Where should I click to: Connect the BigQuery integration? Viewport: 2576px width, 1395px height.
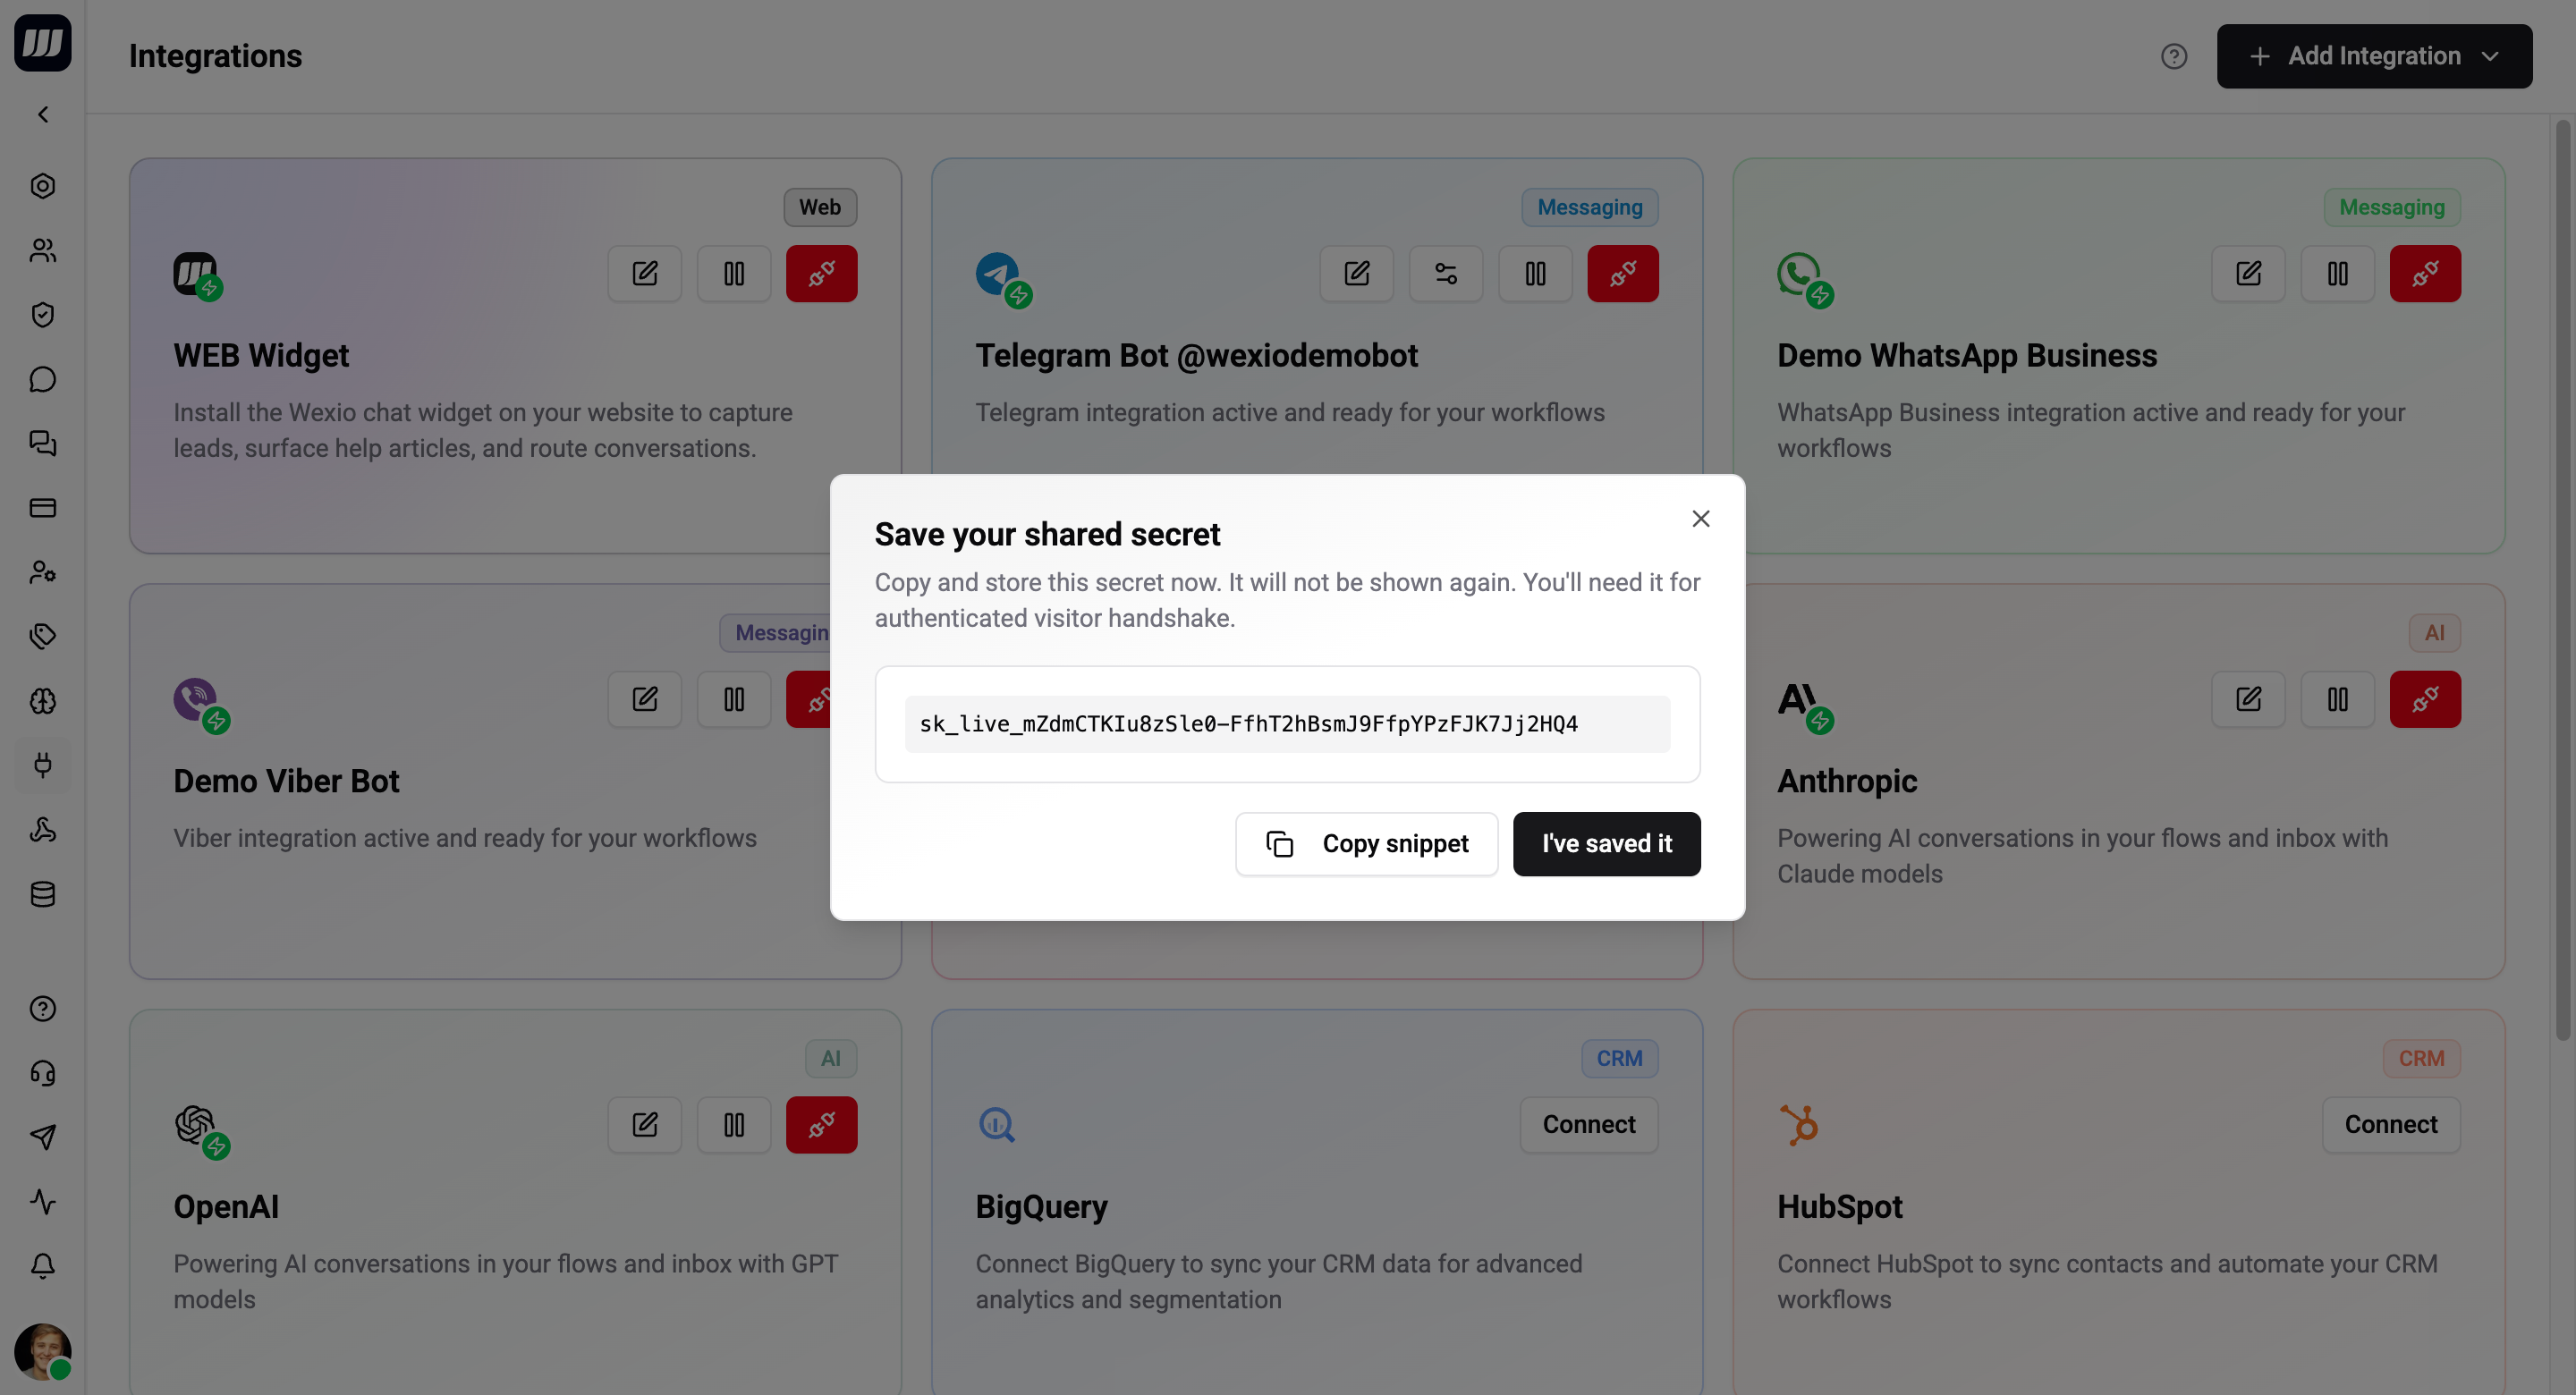(x=1589, y=1125)
